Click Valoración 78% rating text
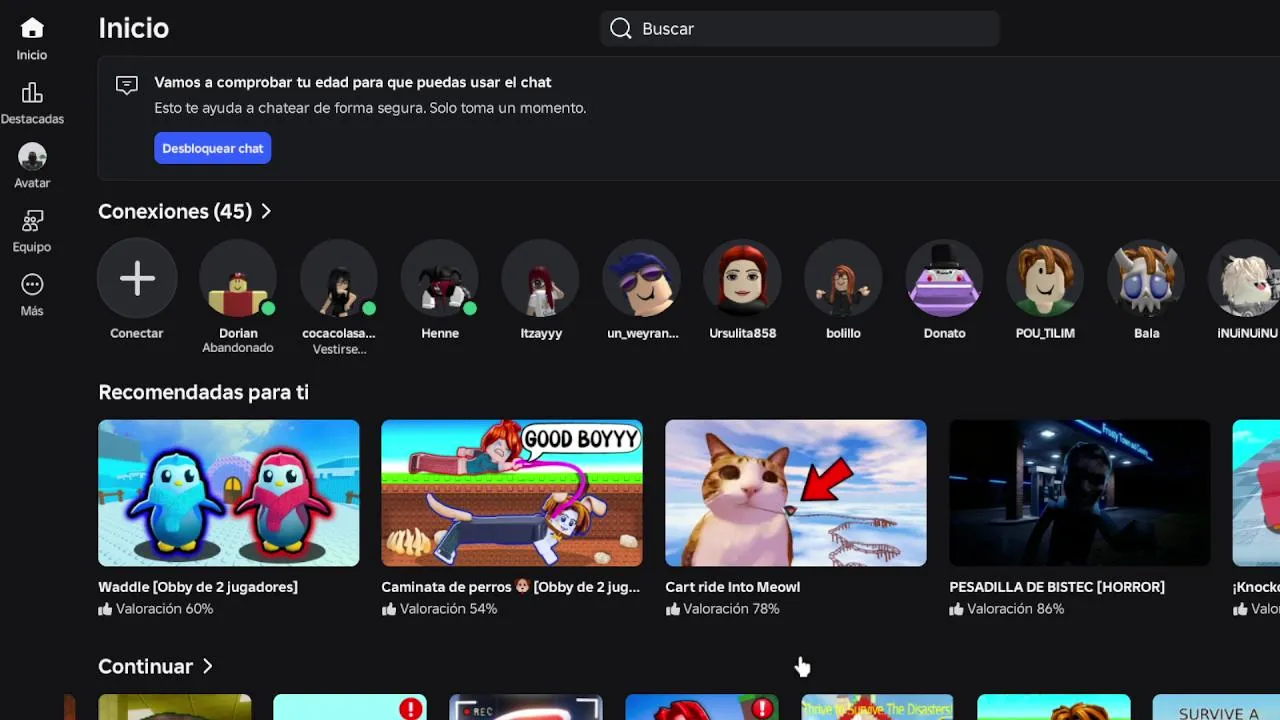The image size is (1280, 720). tap(731, 609)
